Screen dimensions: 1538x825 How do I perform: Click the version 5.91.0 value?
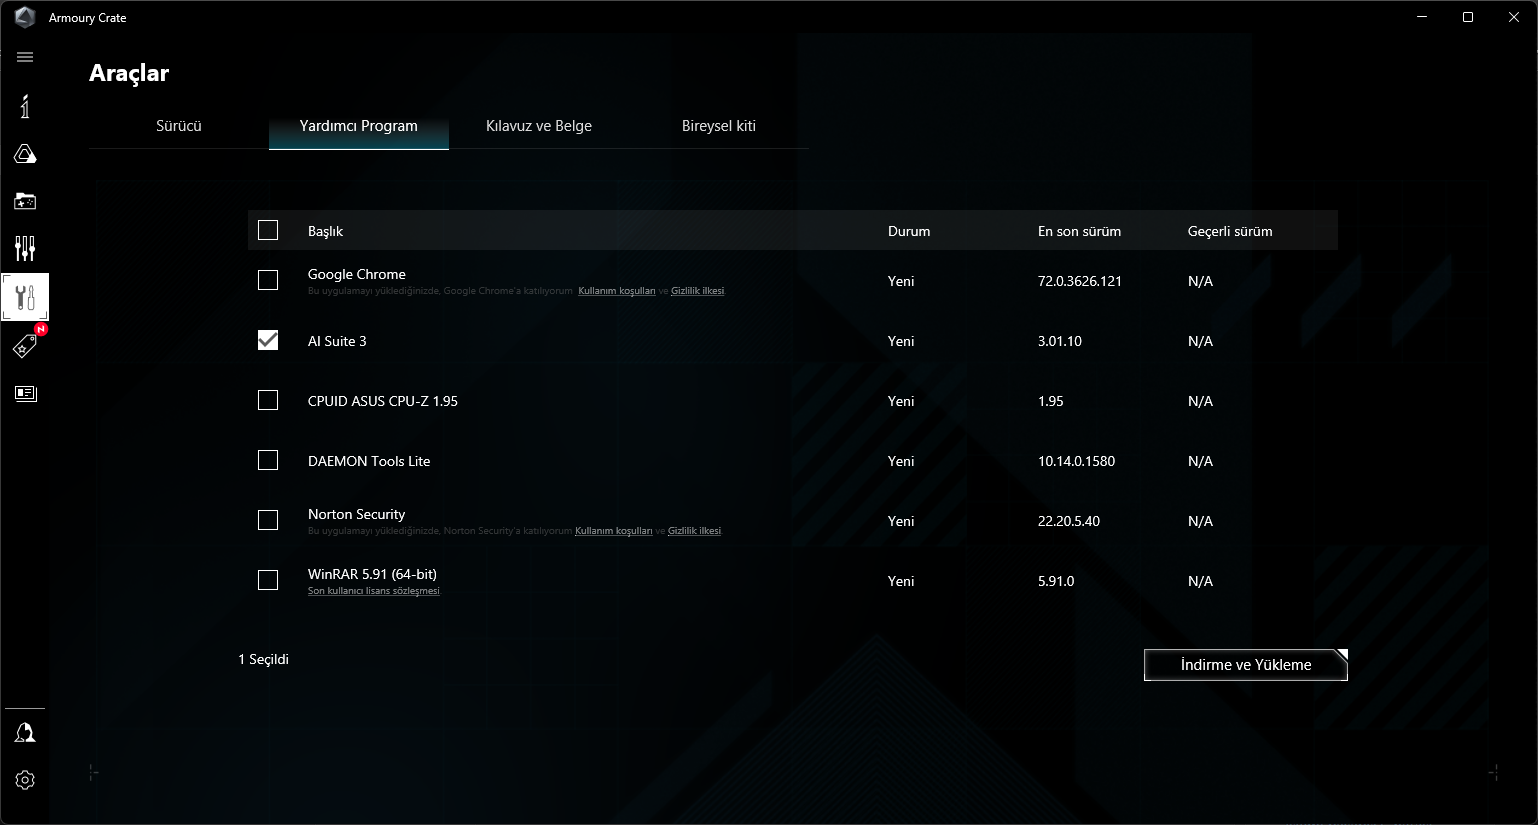[1056, 581]
